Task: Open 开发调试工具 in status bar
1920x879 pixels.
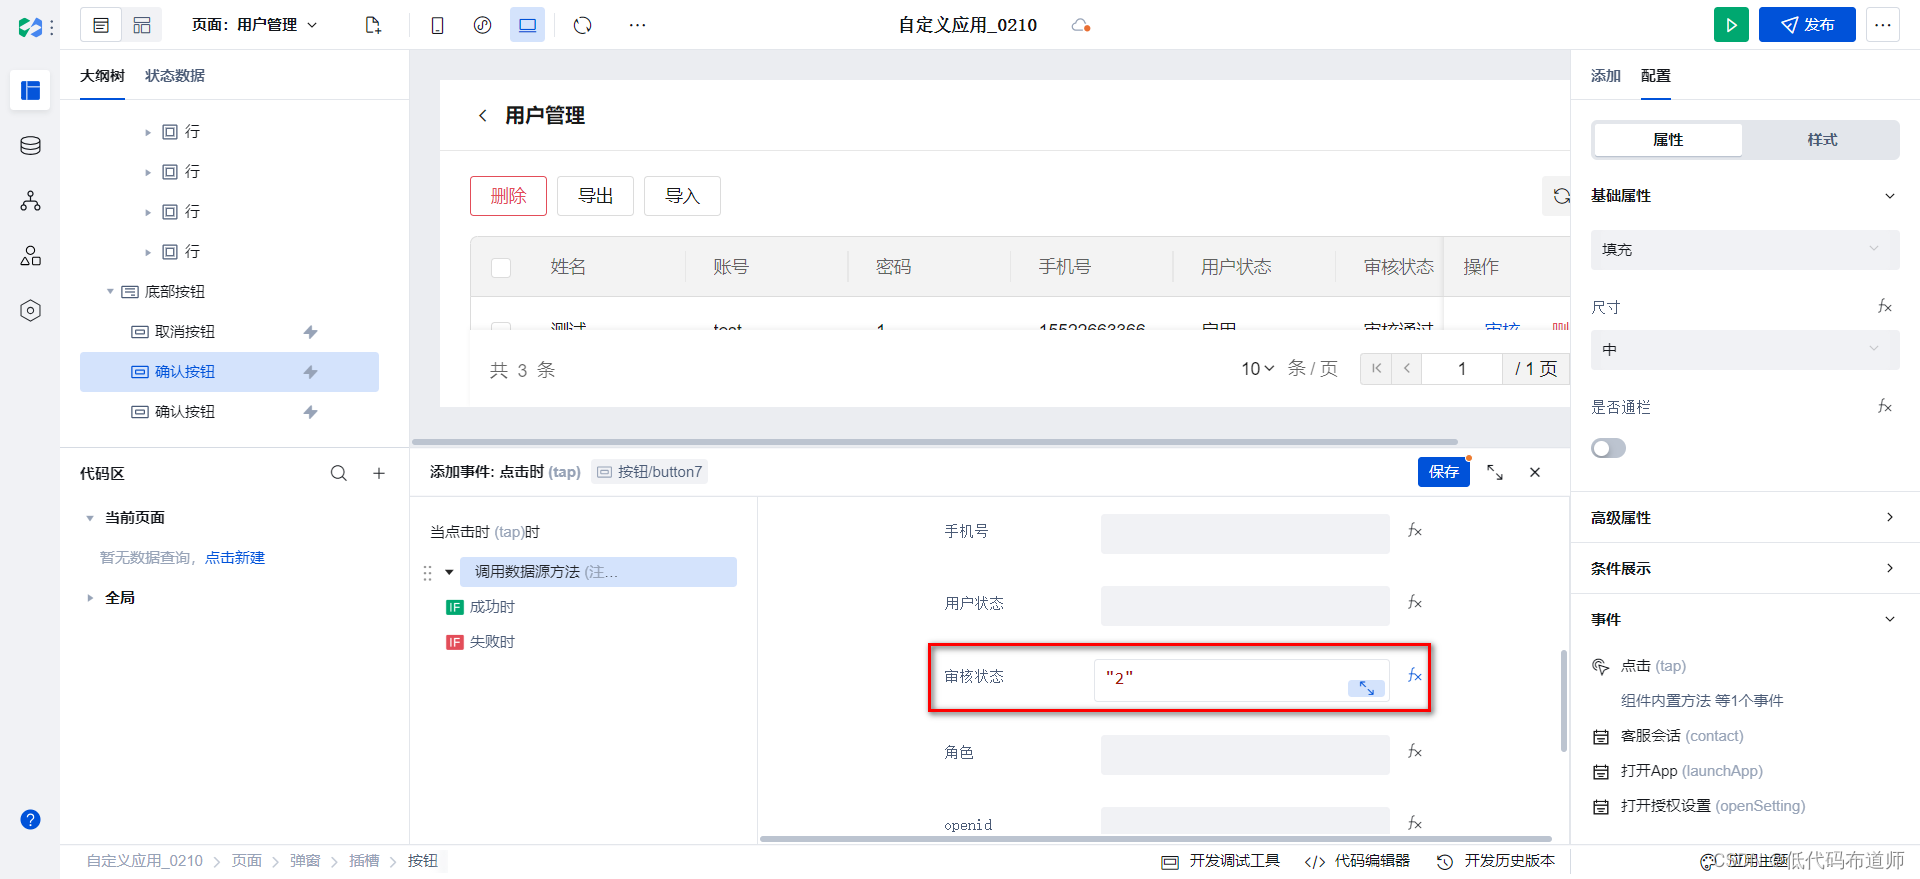Action: pyautogui.click(x=1221, y=861)
